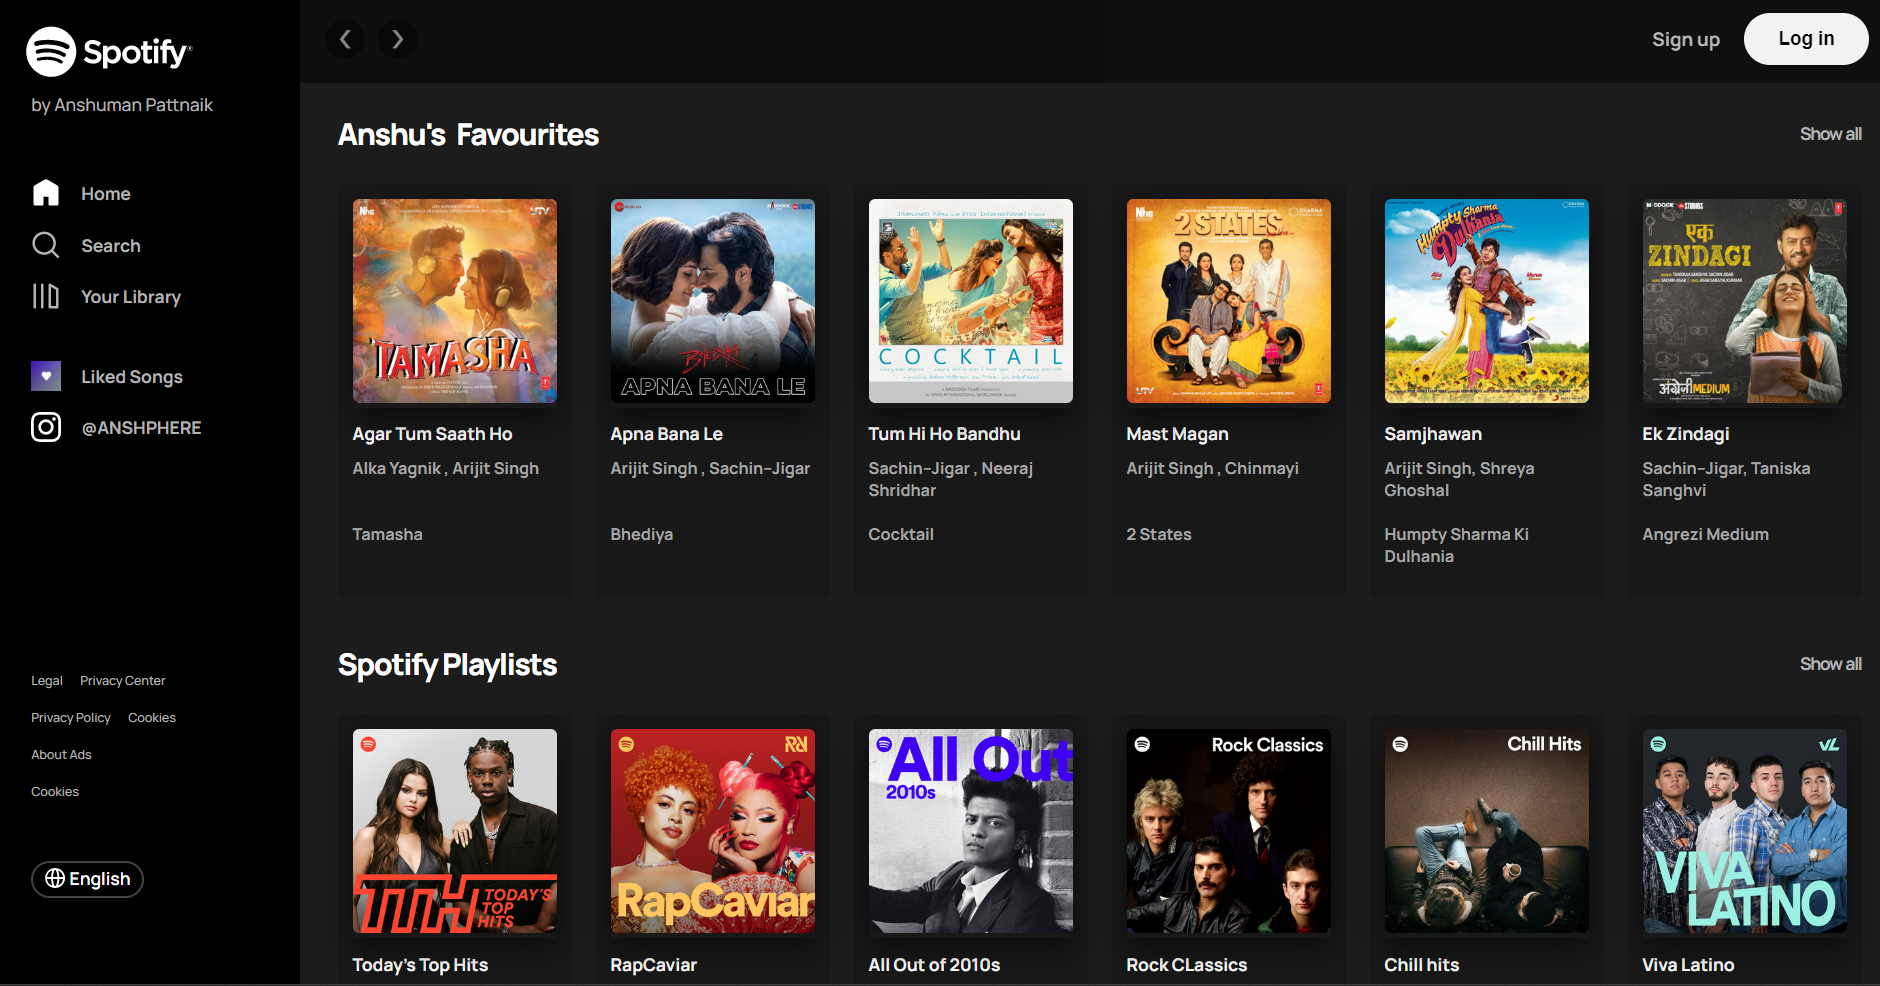Open the English language selector
This screenshot has width=1880, height=986.
tap(88, 879)
